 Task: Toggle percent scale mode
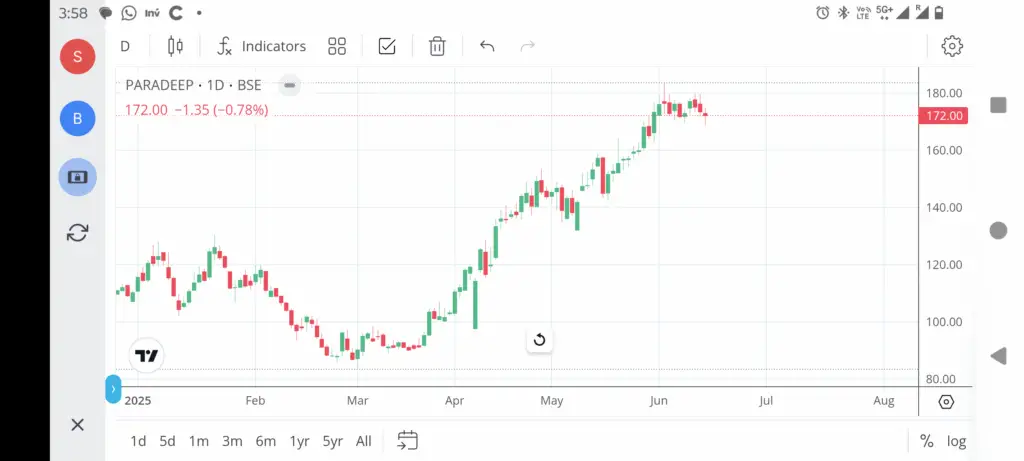926,441
